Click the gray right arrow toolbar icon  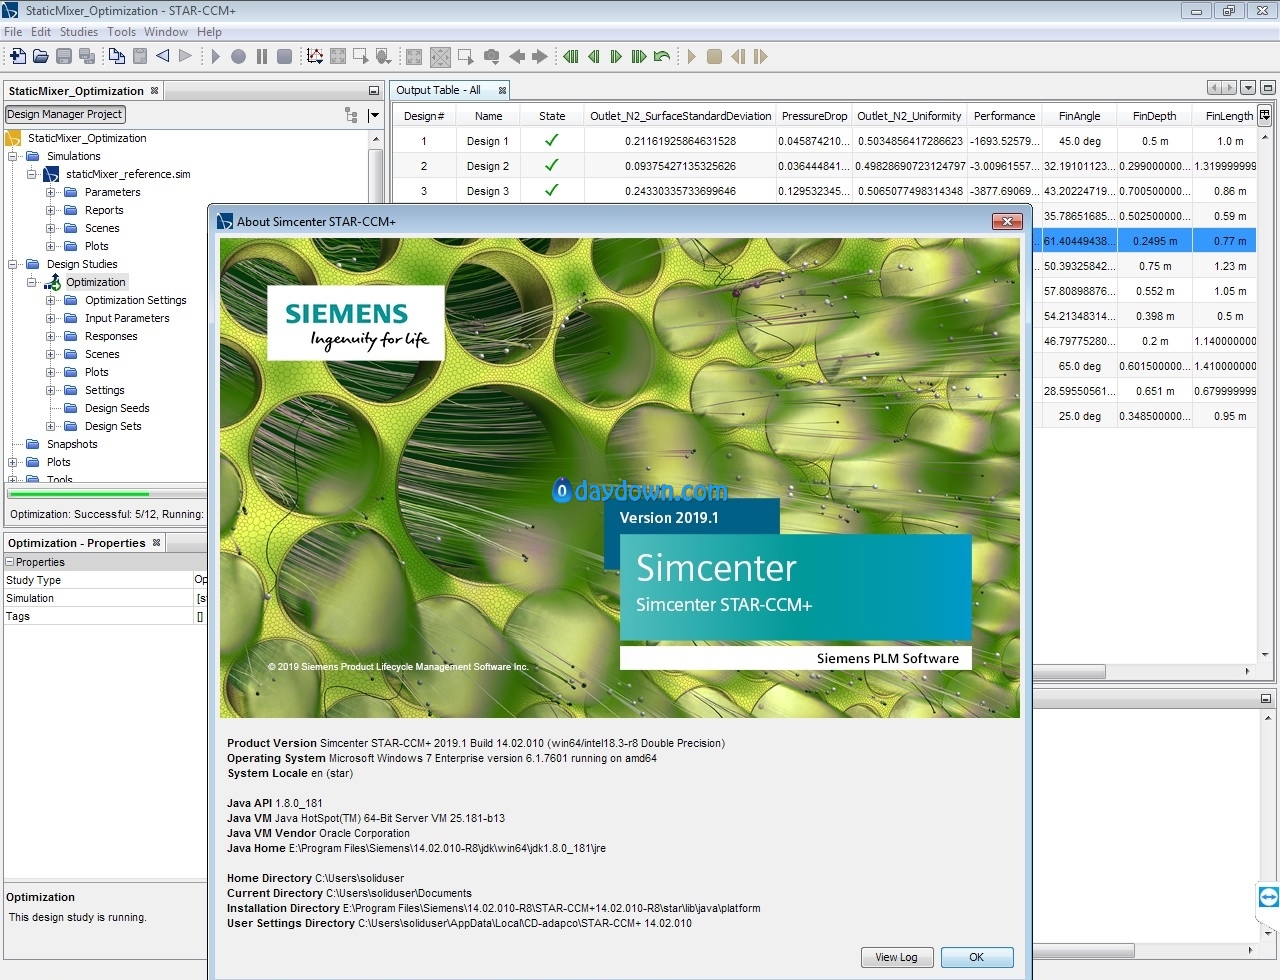(540, 56)
